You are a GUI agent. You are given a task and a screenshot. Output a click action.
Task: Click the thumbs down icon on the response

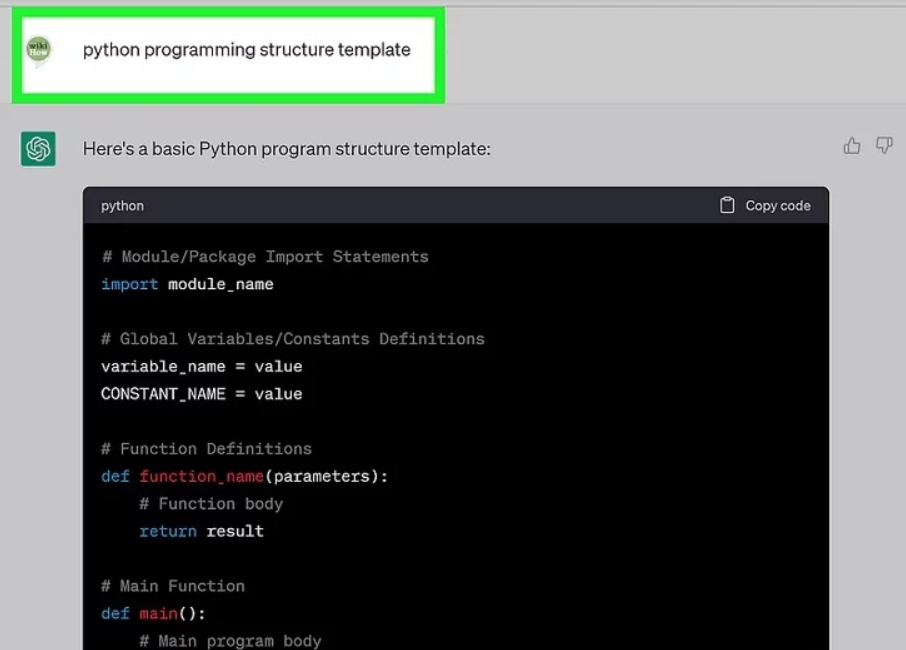click(884, 146)
